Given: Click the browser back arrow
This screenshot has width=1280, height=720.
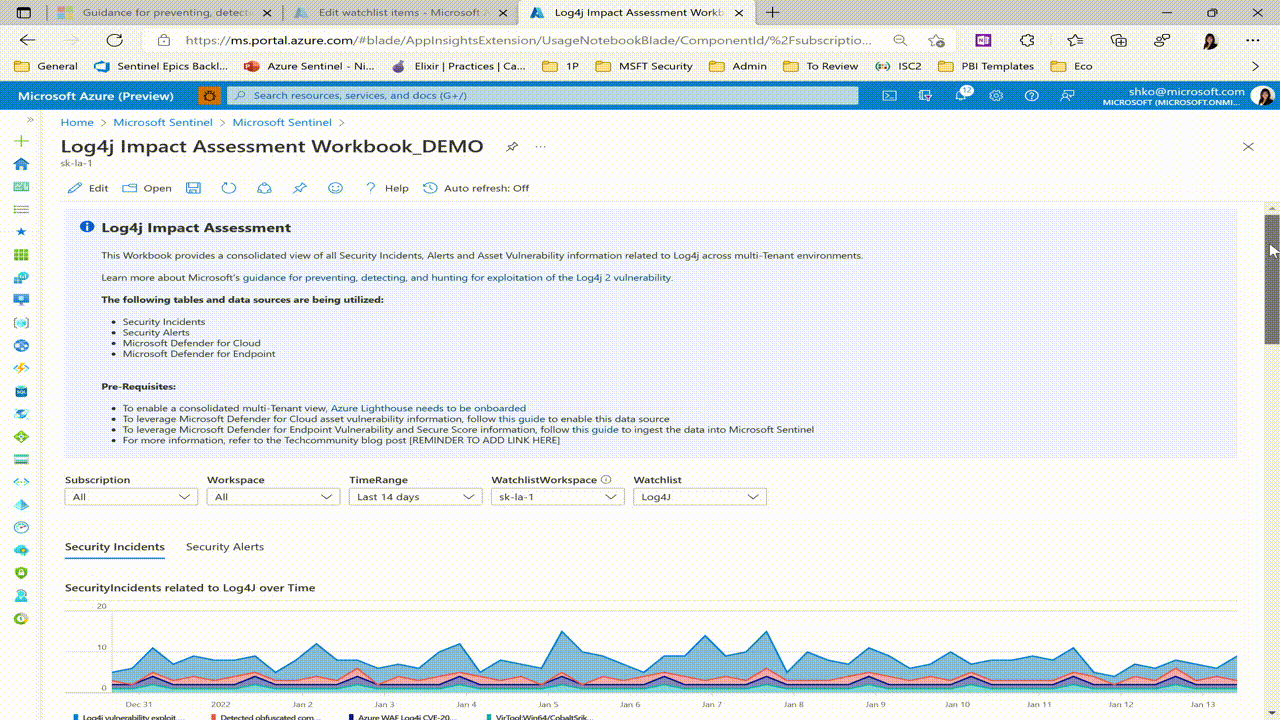Looking at the screenshot, I should click(x=27, y=40).
